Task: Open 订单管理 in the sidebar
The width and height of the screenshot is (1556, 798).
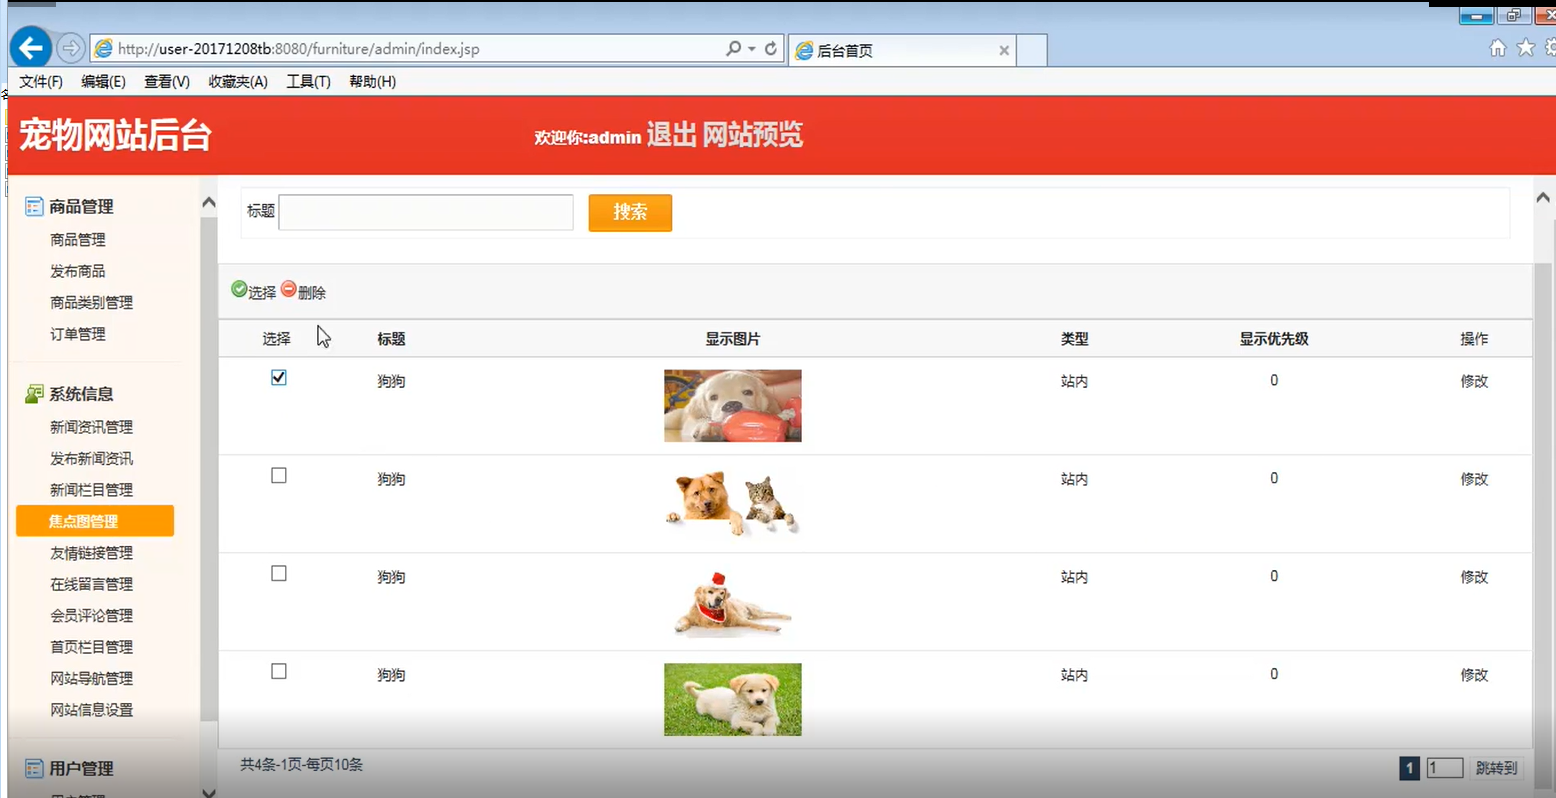Action: point(78,334)
